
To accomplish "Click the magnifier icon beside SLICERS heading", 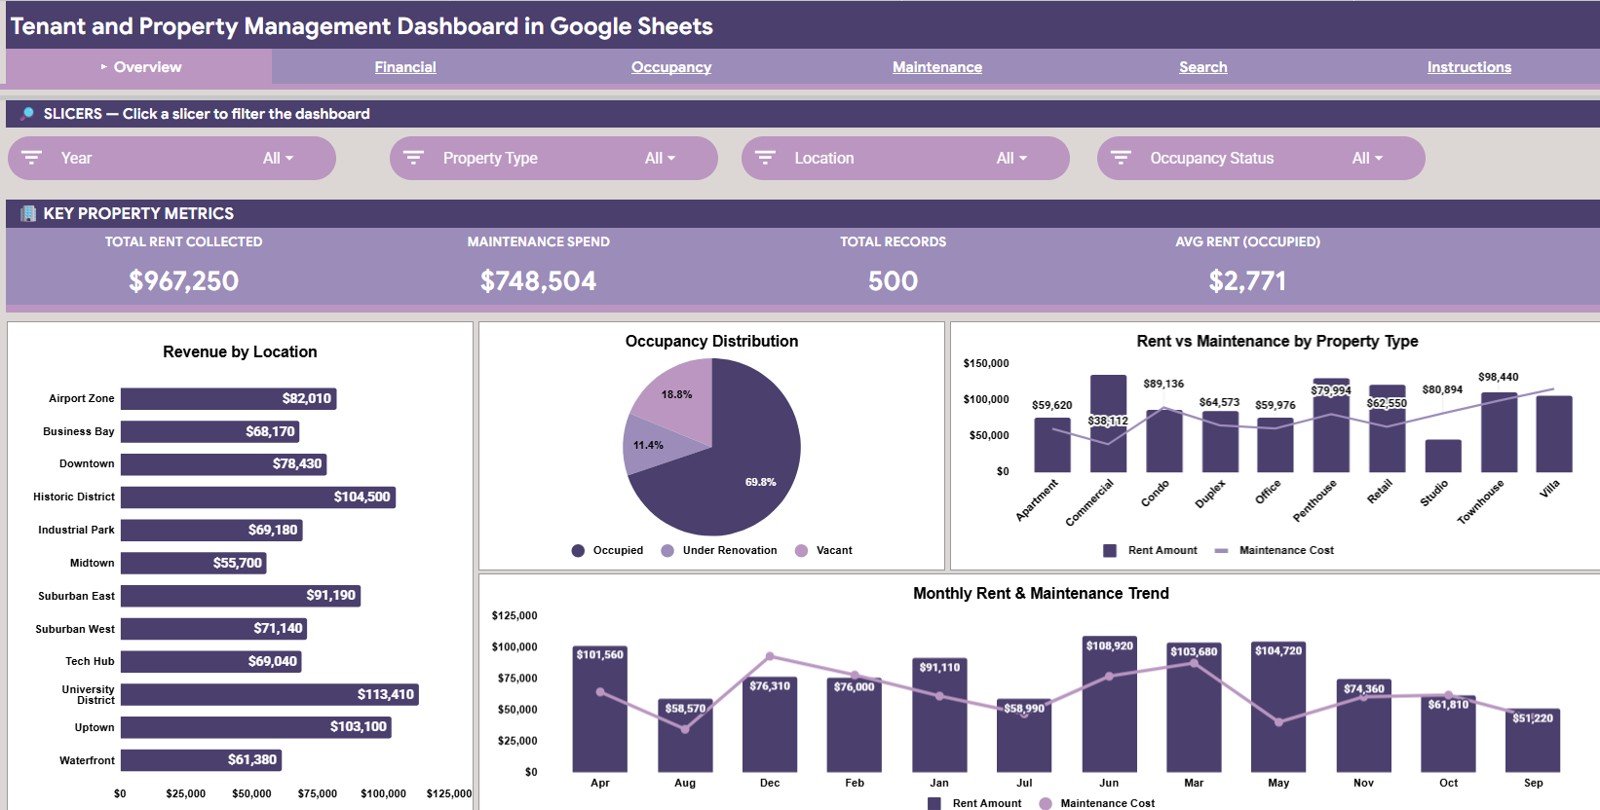I will tap(27, 114).
